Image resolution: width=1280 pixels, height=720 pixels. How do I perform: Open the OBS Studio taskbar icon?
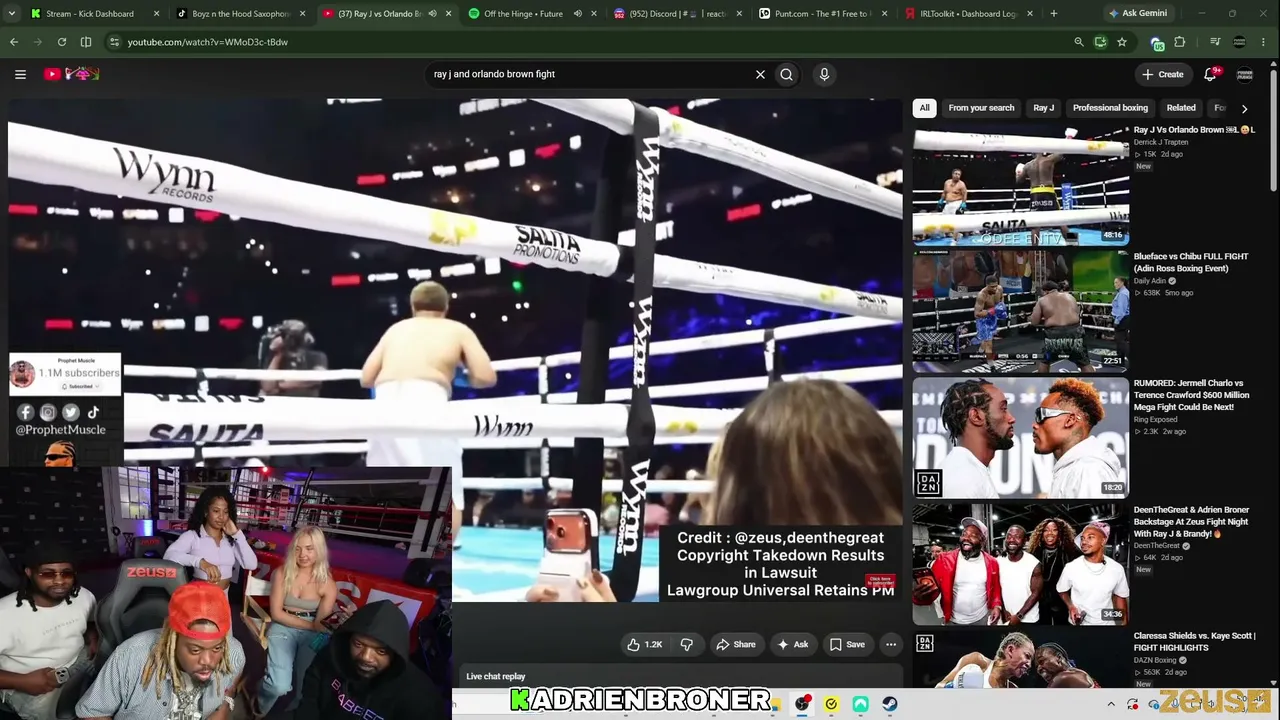click(802, 704)
